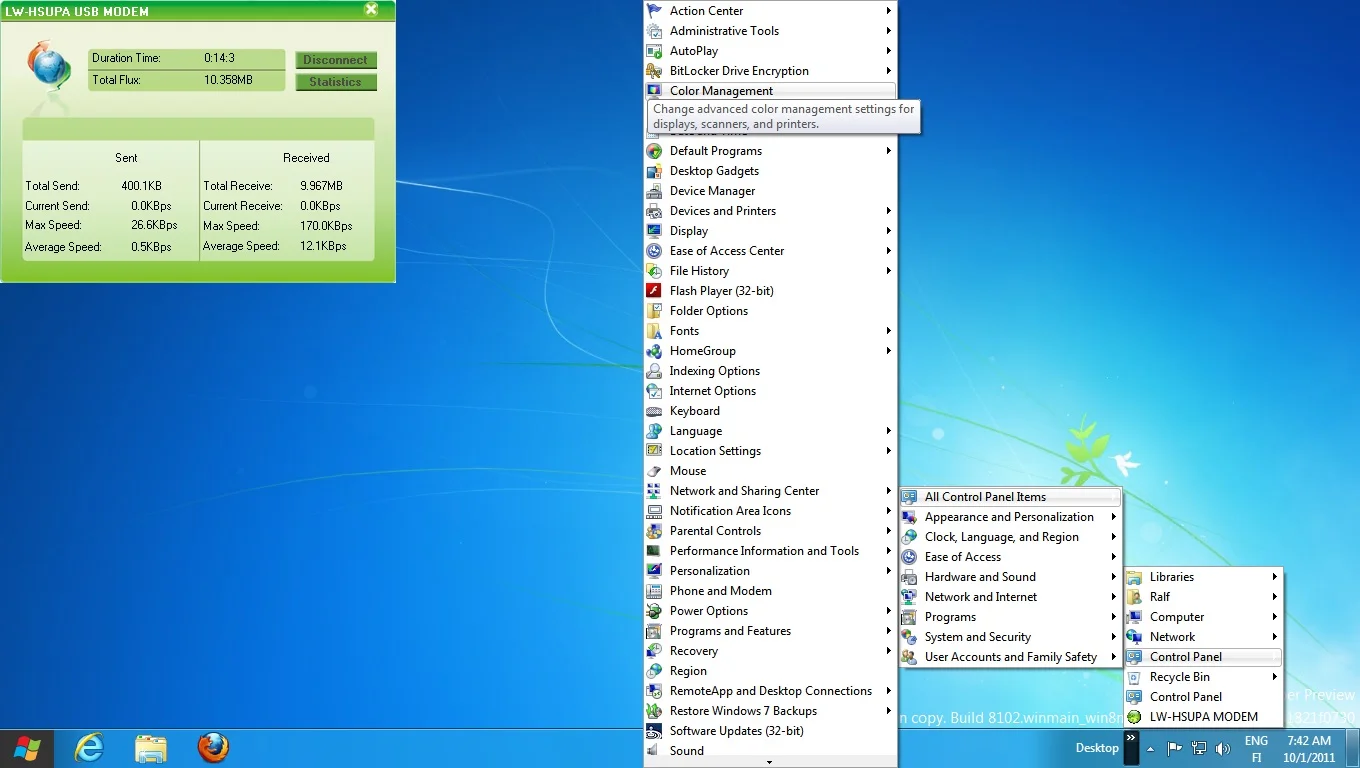Viewport: 1360px width, 768px height.
Task: Click the Action Center flag tray icon
Action: pyautogui.click(x=1175, y=748)
